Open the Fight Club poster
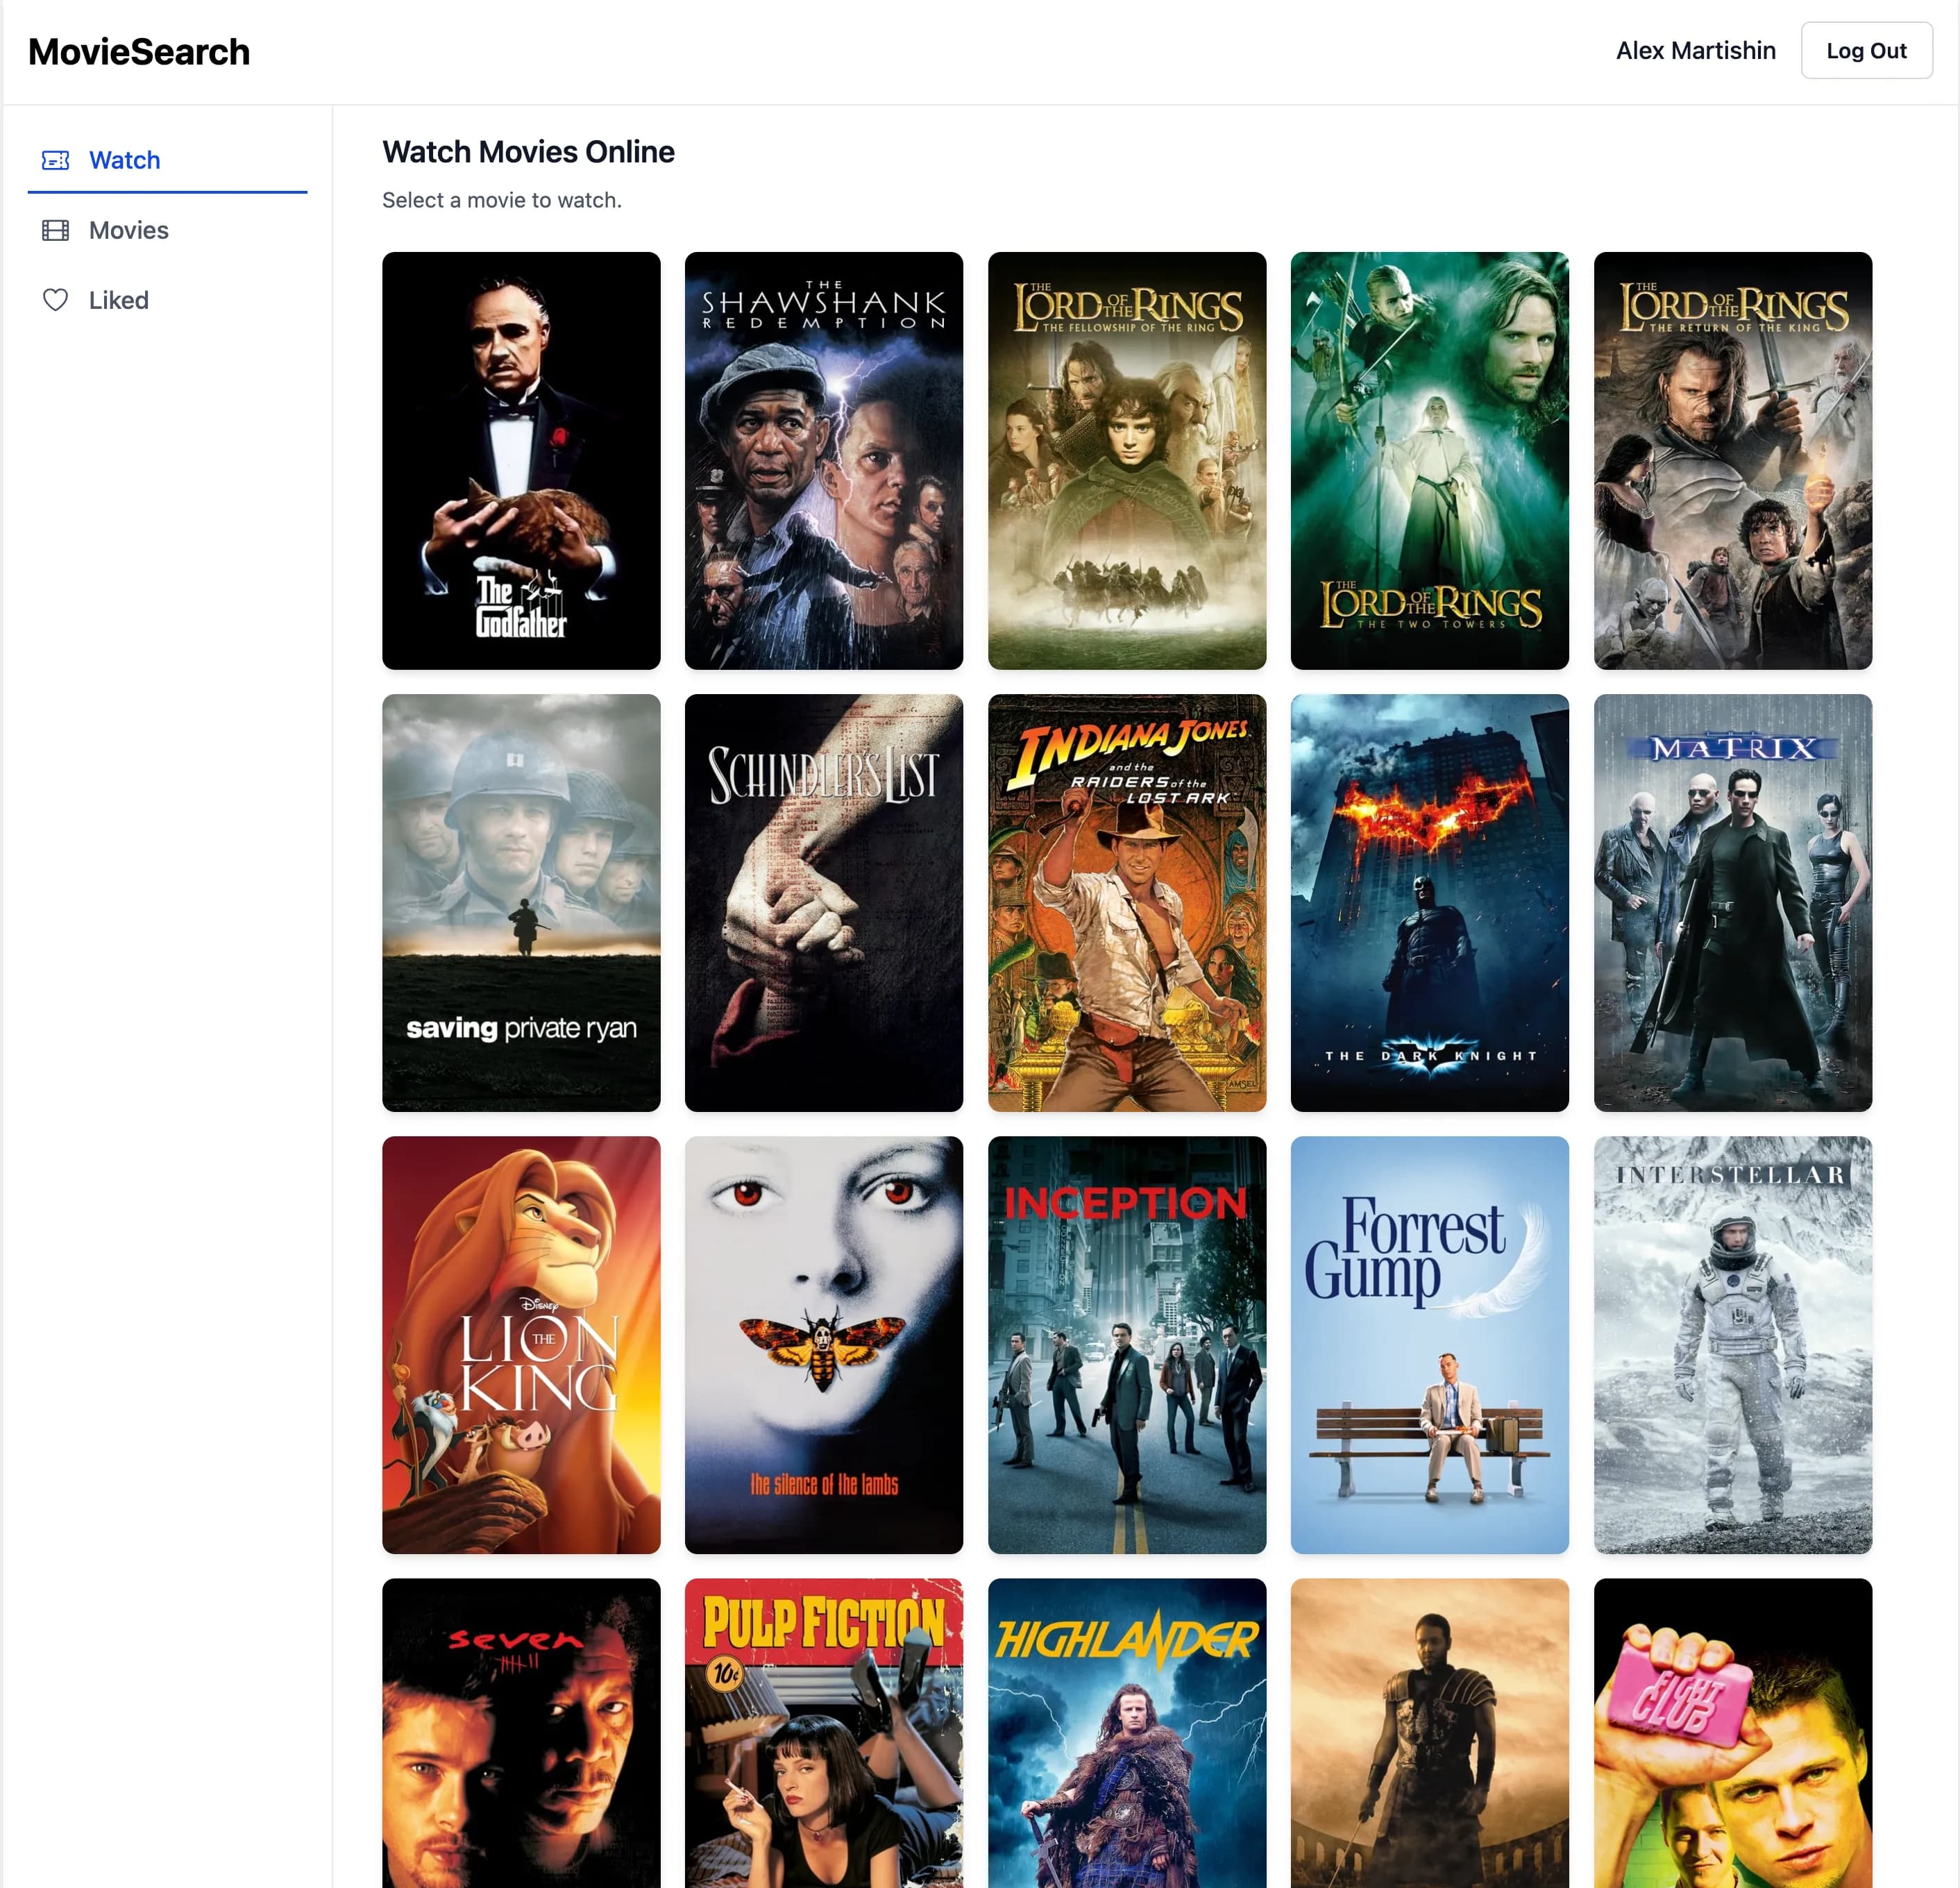Screen dimensions: 1960x1888 (1733, 1733)
